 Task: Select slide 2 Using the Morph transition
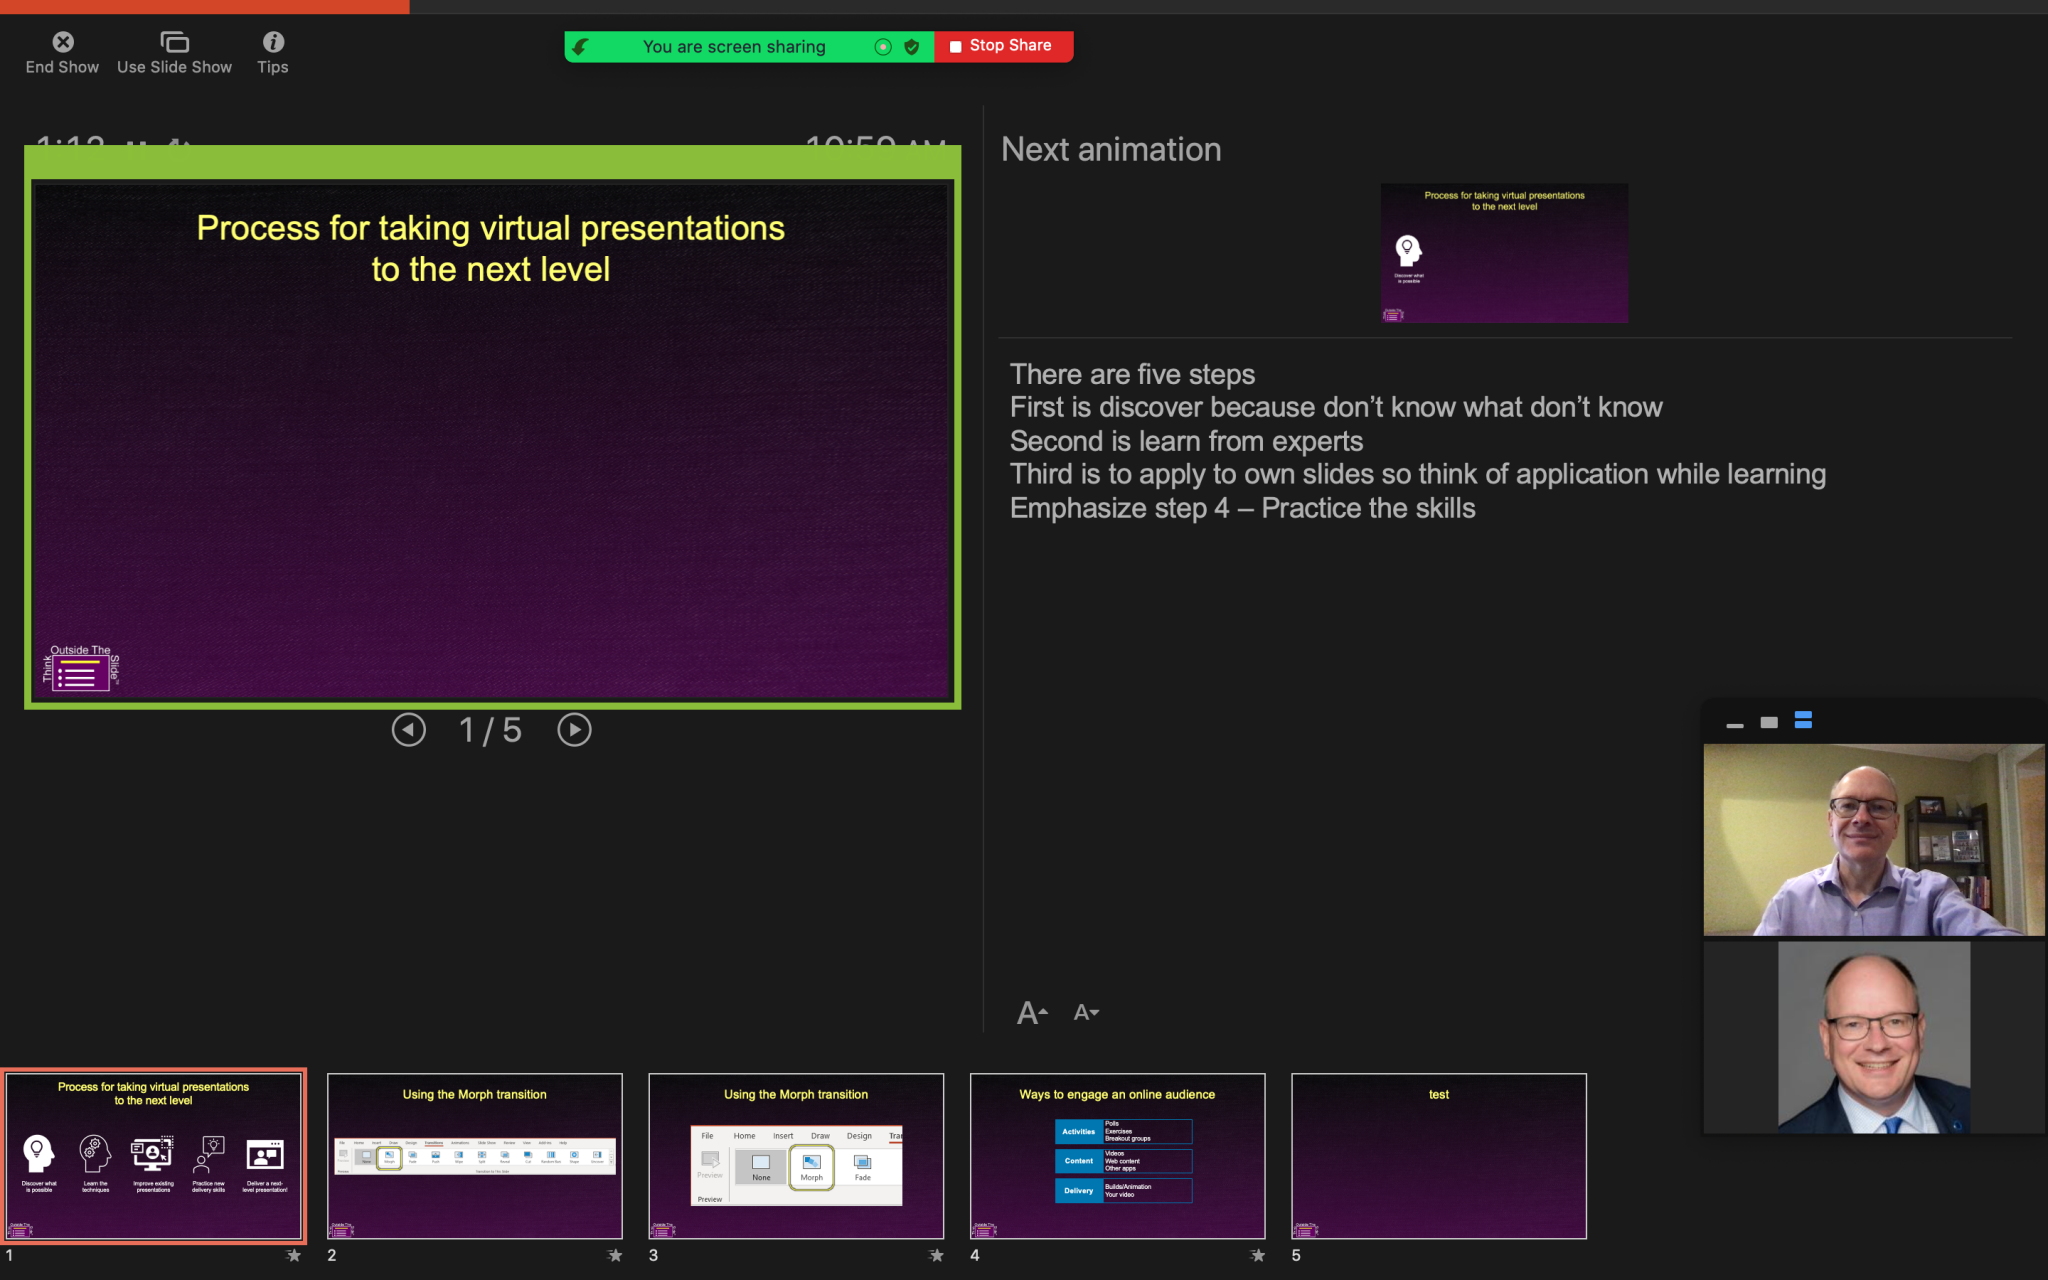(474, 1156)
